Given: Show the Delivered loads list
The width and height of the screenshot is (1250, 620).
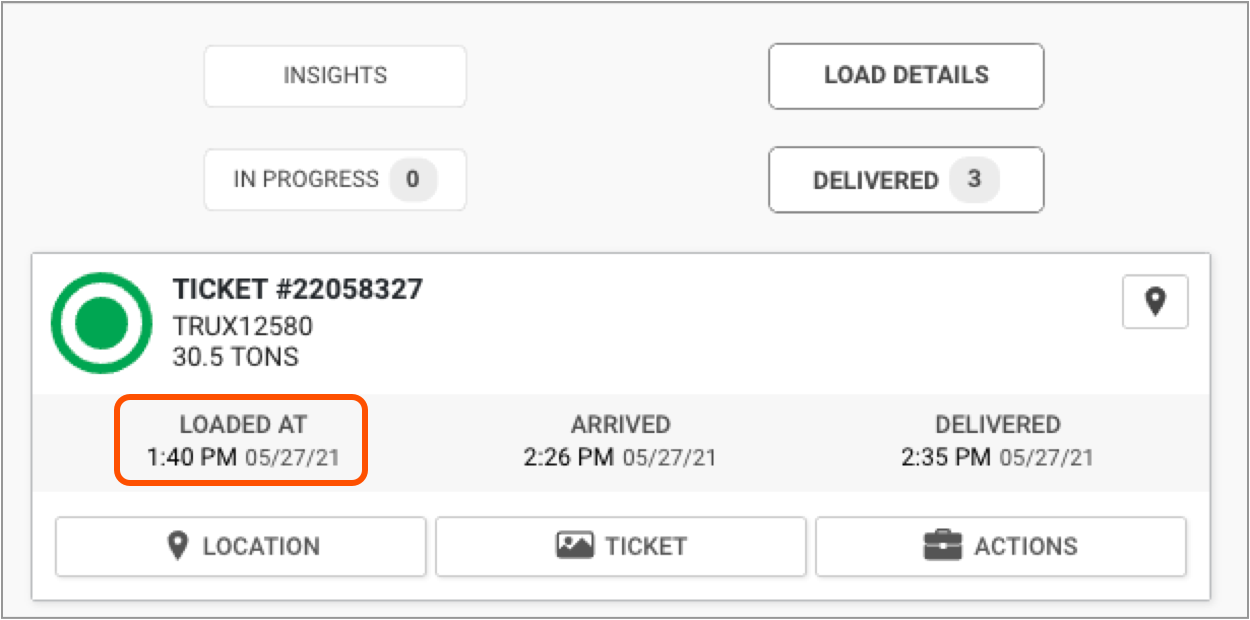Looking at the screenshot, I should [x=906, y=180].
